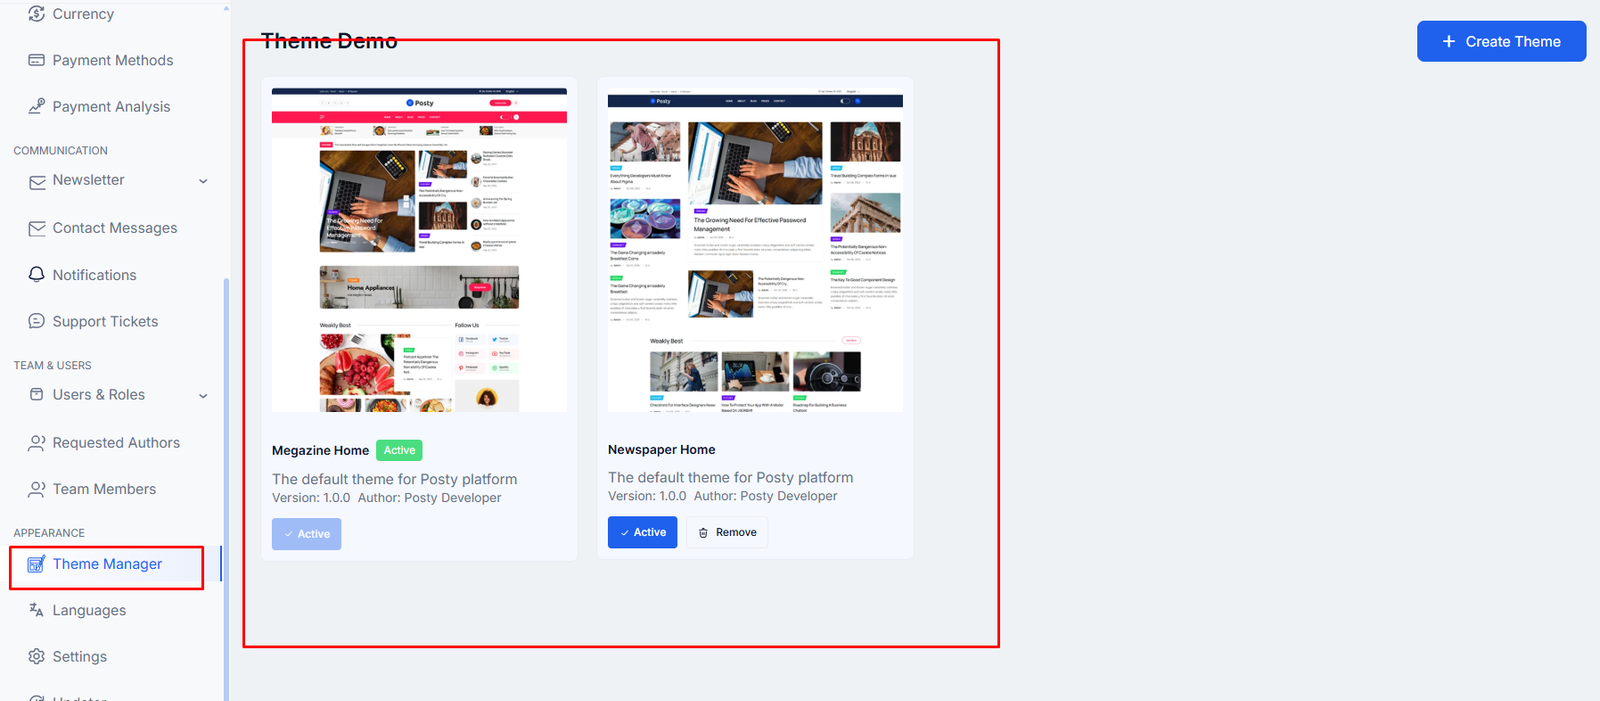Click the Settings gear icon
This screenshot has width=1600, height=701.
click(37, 656)
